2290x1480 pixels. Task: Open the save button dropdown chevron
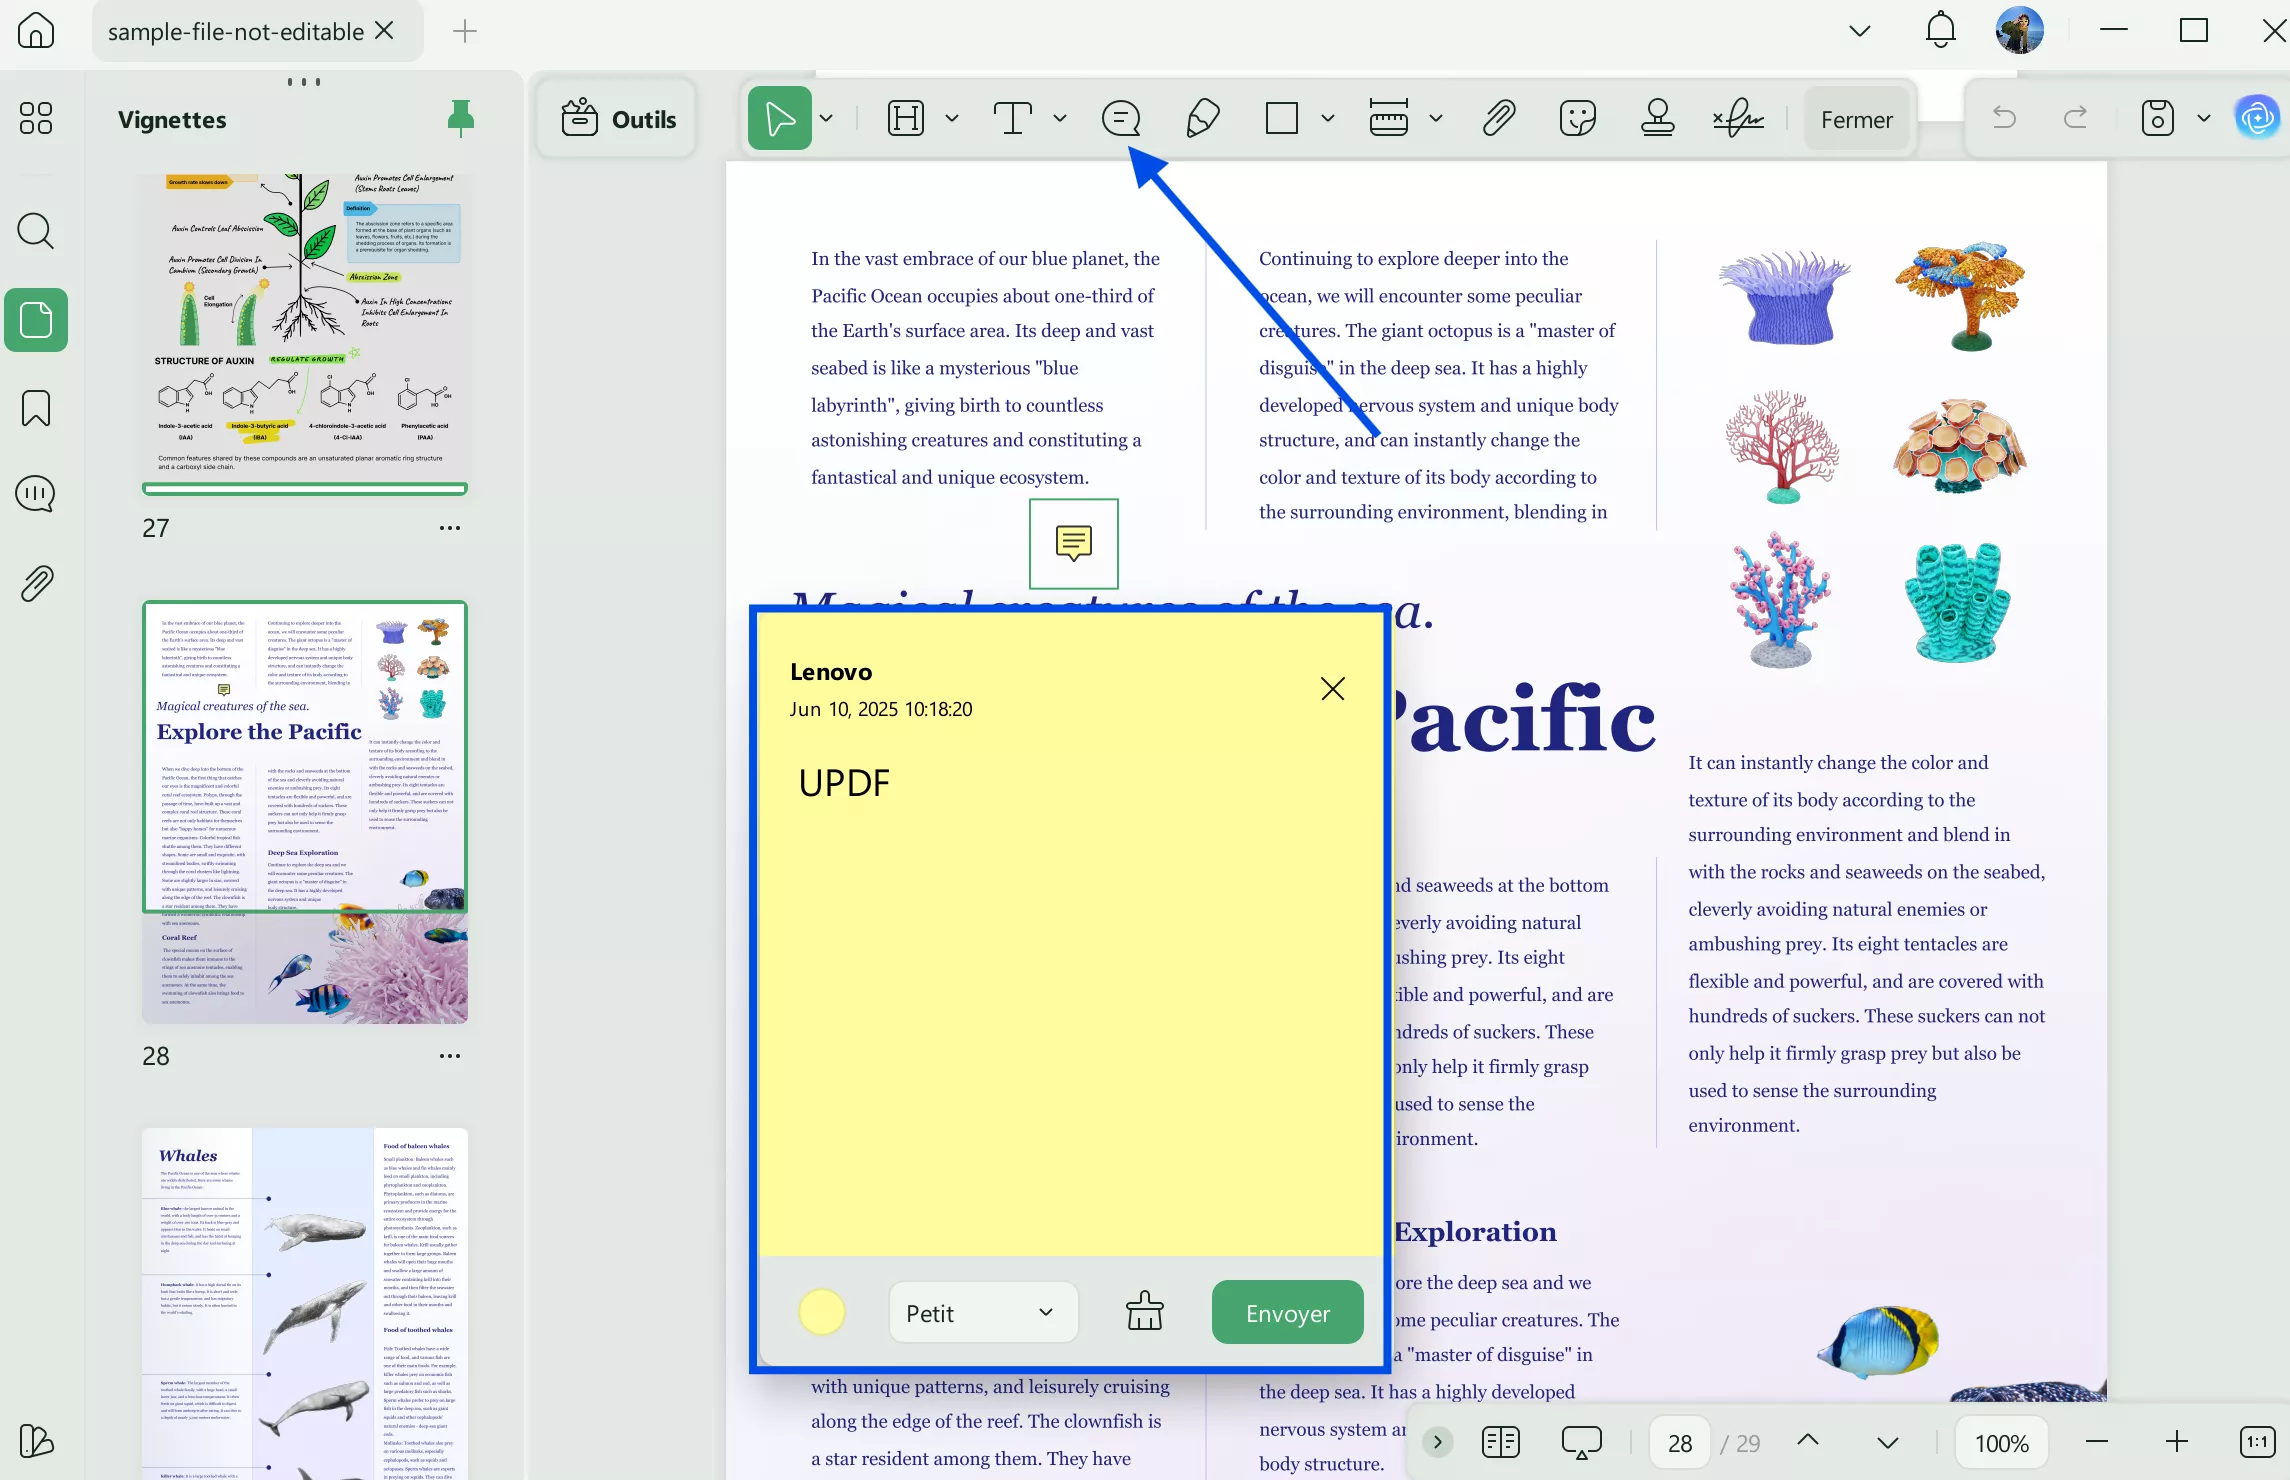(x=2204, y=117)
